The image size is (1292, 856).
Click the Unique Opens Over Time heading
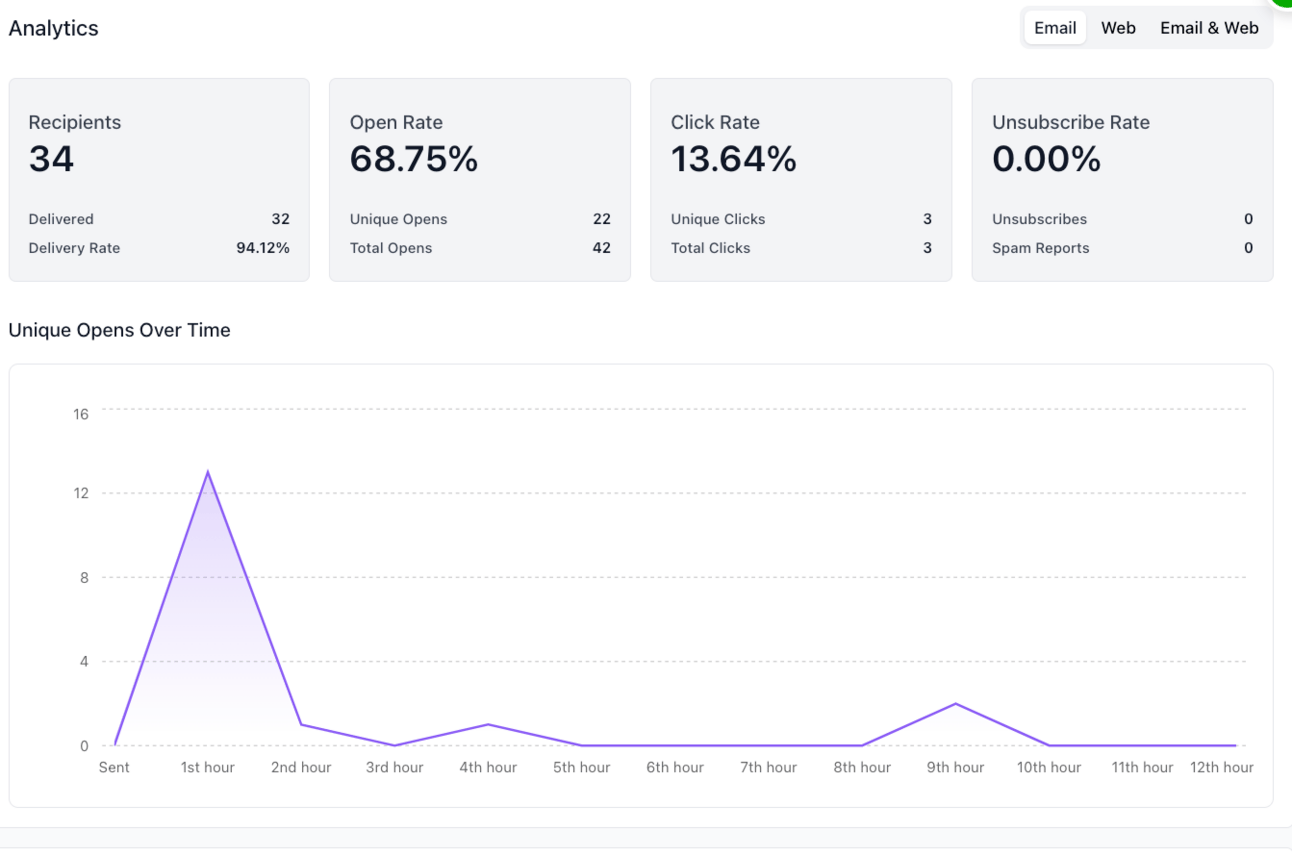tap(120, 330)
